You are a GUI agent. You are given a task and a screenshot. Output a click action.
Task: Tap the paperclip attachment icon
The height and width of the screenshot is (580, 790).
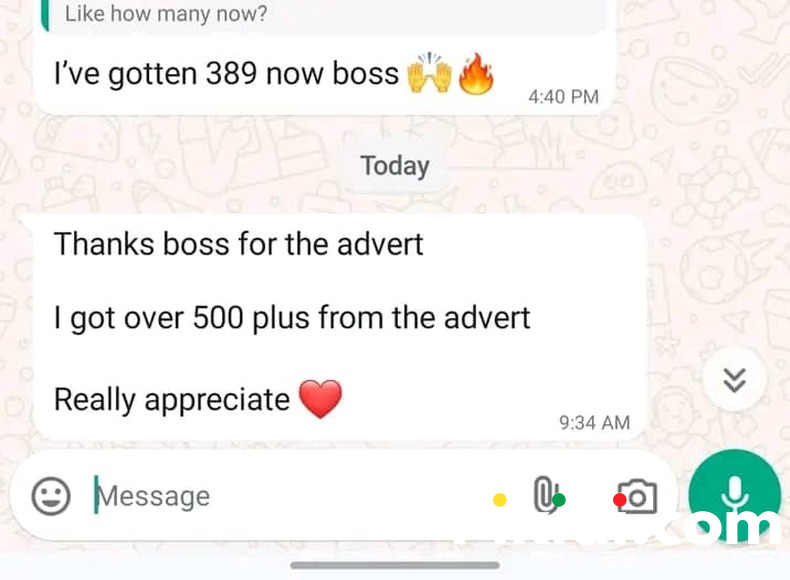pos(545,495)
